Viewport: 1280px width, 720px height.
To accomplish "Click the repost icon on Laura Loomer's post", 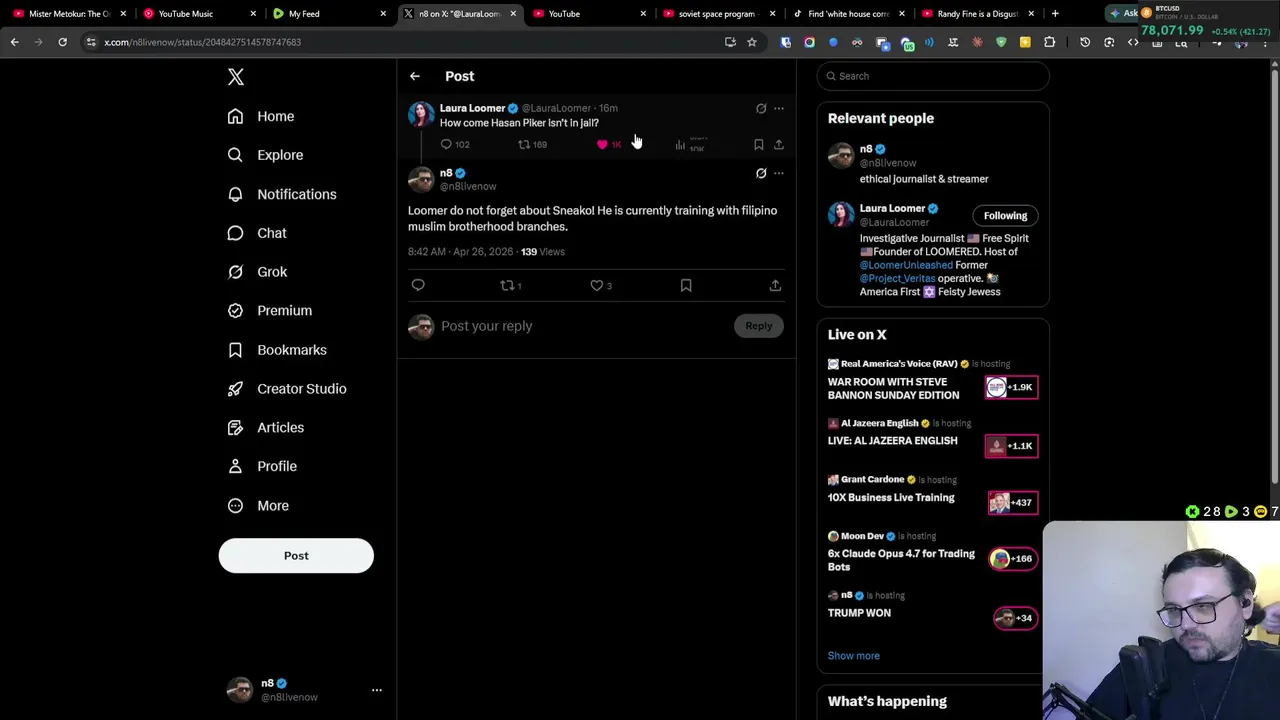I will (x=523, y=144).
